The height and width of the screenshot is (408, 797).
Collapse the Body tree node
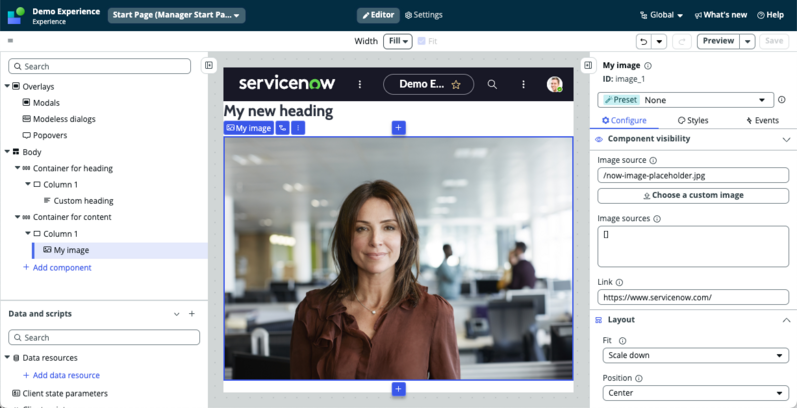7,151
